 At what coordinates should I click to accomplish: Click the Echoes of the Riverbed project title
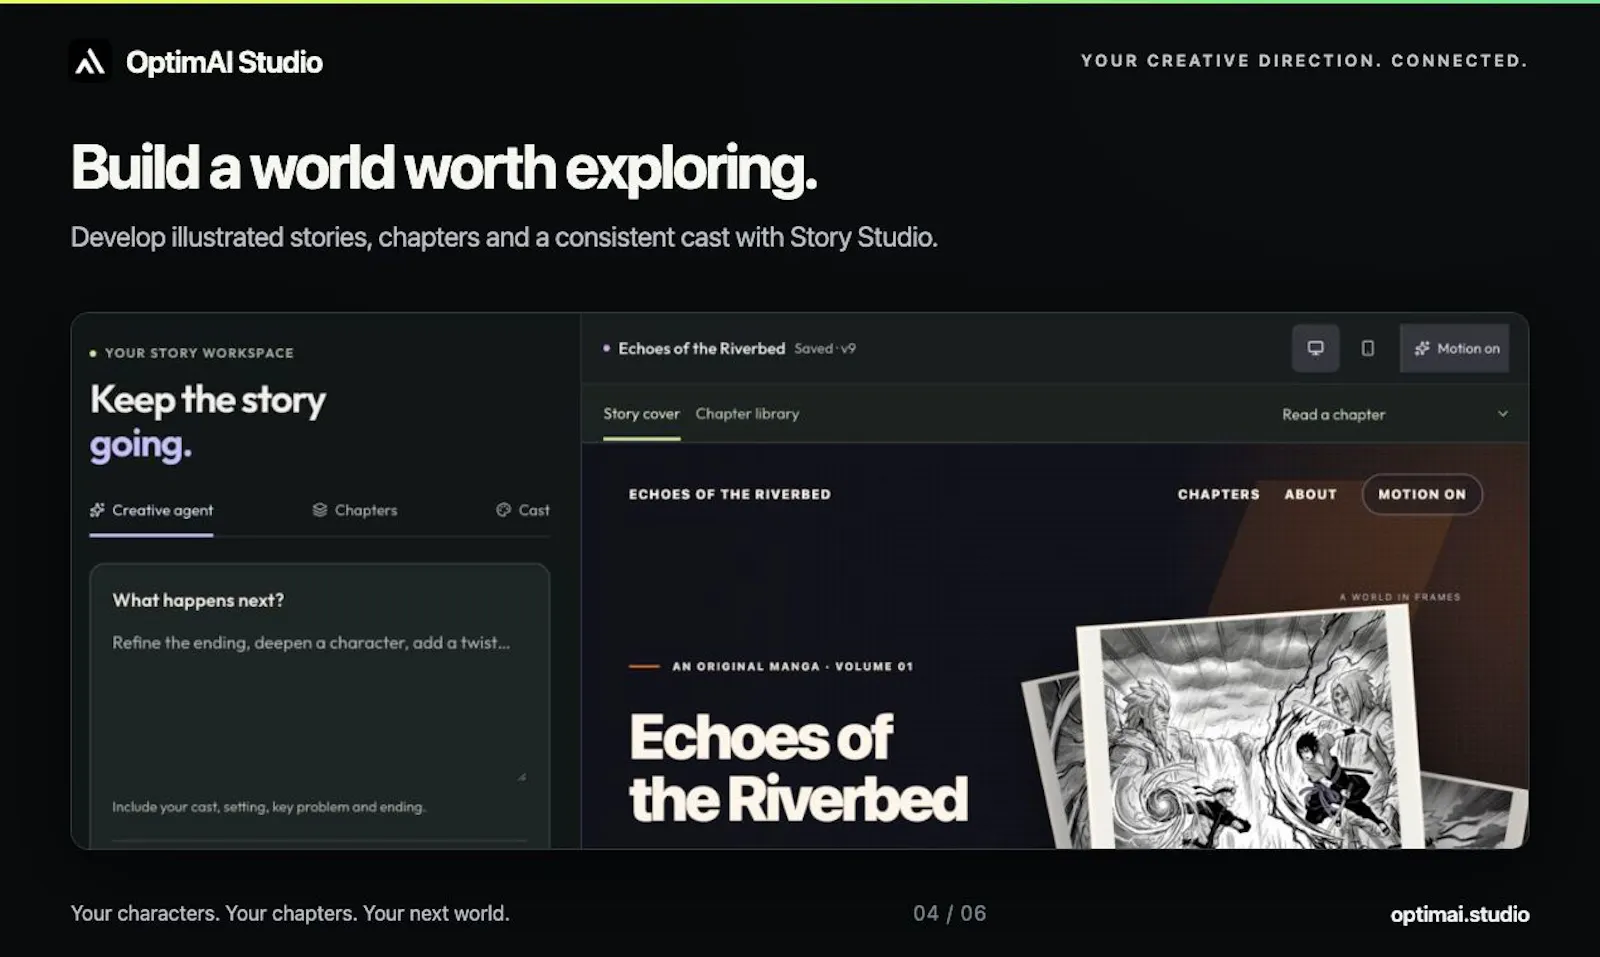click(x=701, y=348)
